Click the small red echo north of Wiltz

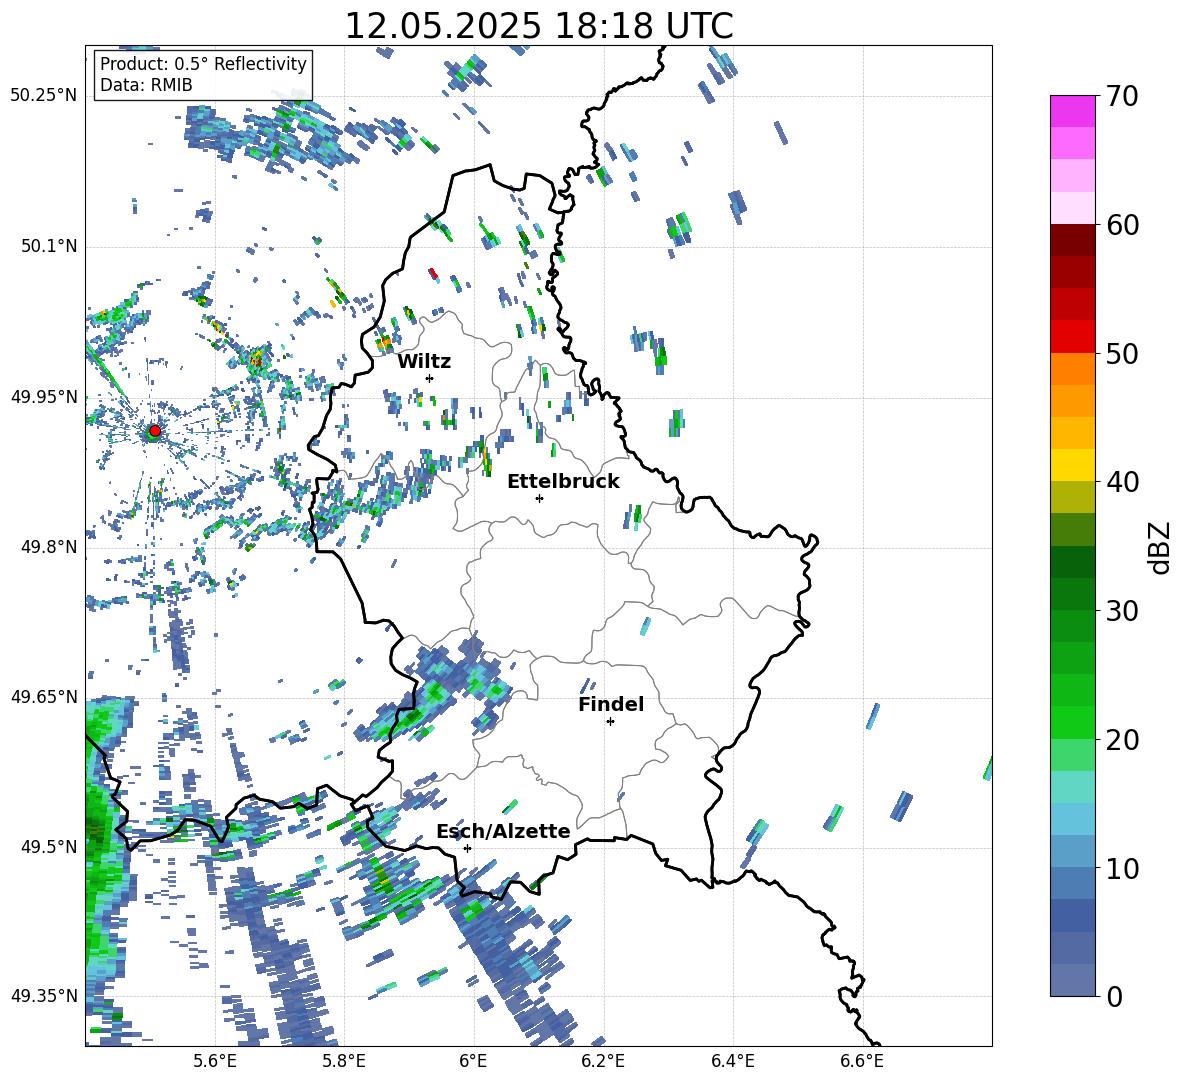[433, 273]
